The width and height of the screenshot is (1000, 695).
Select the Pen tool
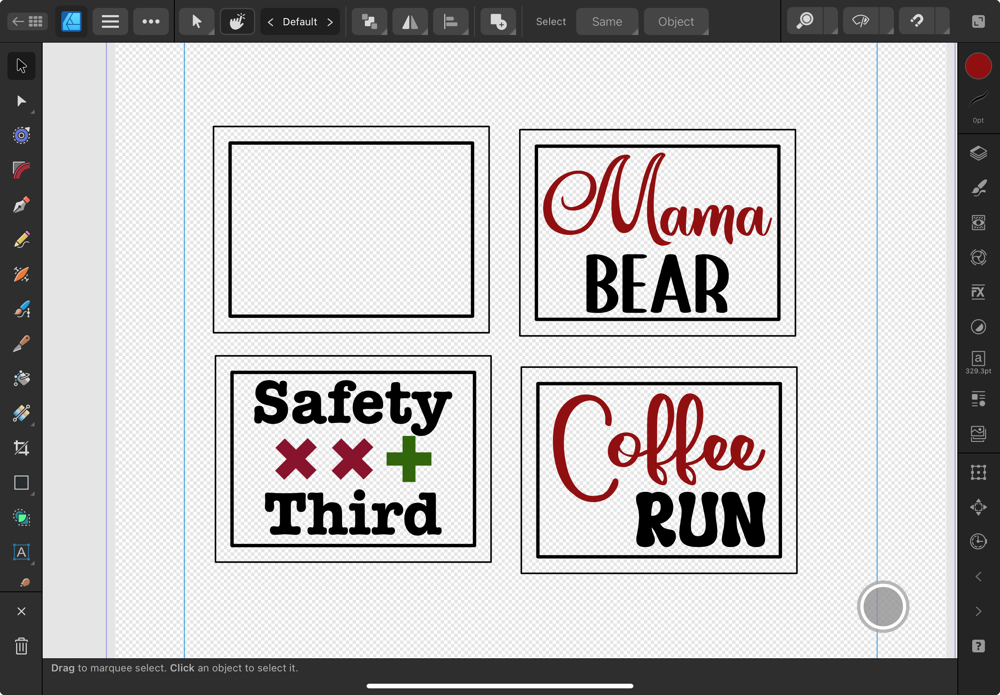pos(21,205)
